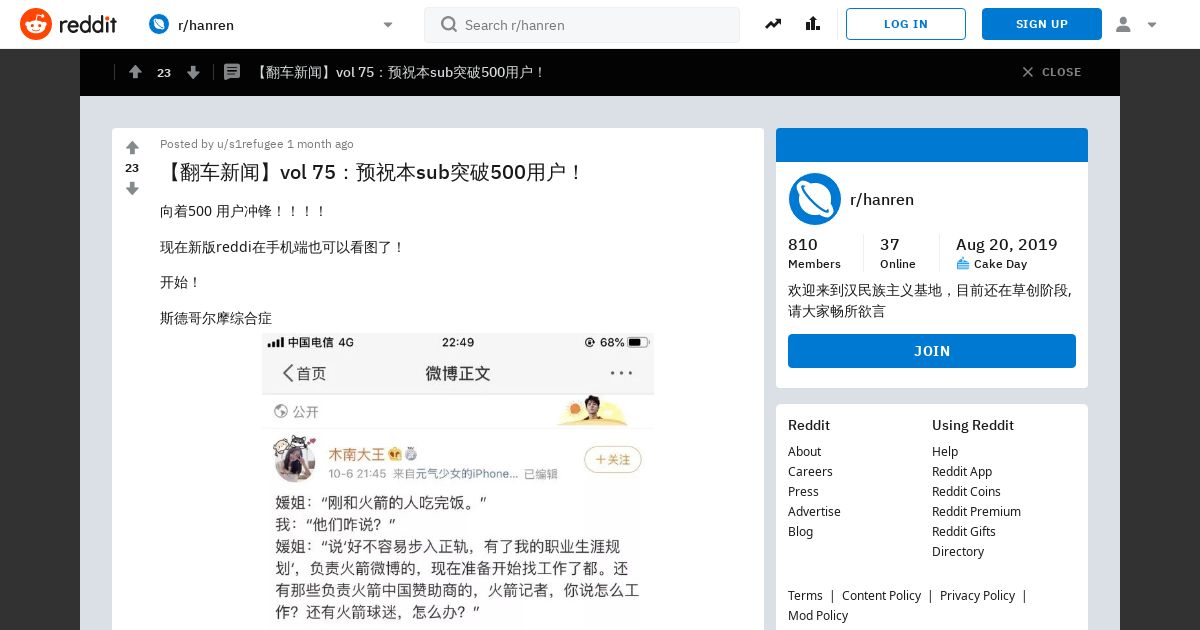Expand the r/hanren community dropdown
1200x630 pixels.
[x=388, y=25]
